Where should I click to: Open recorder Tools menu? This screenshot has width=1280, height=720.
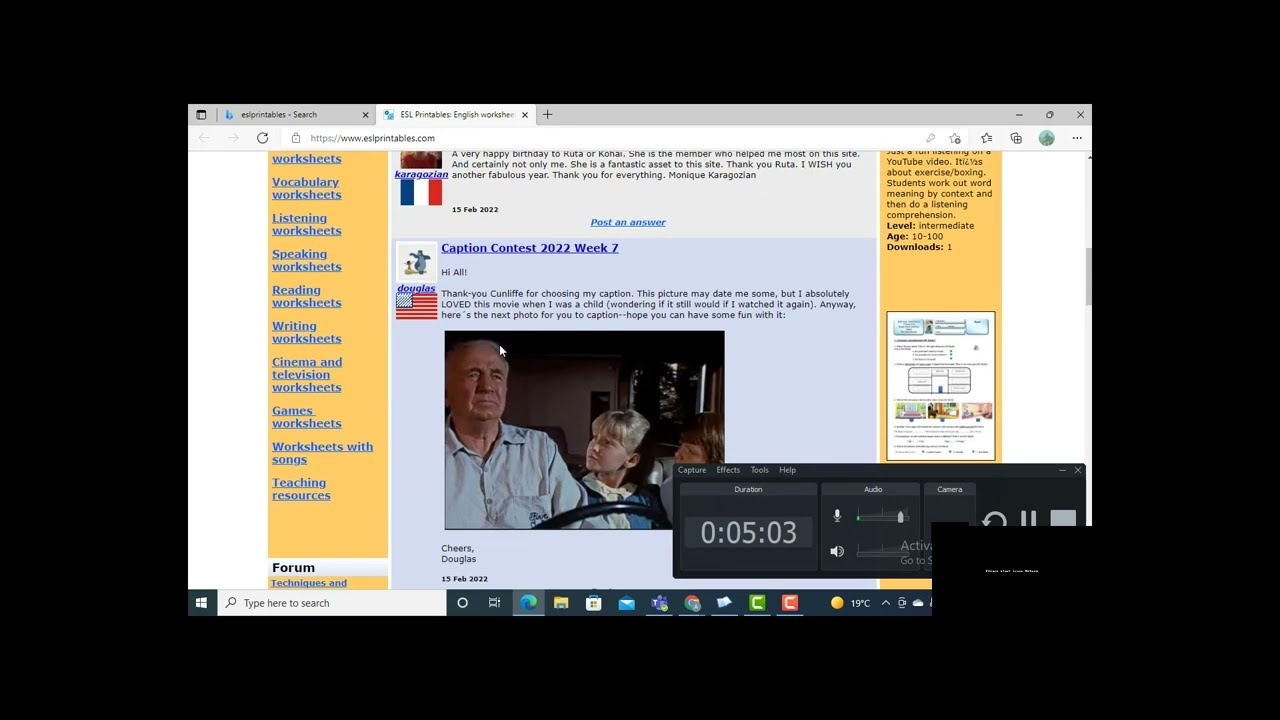pos(760,470)
